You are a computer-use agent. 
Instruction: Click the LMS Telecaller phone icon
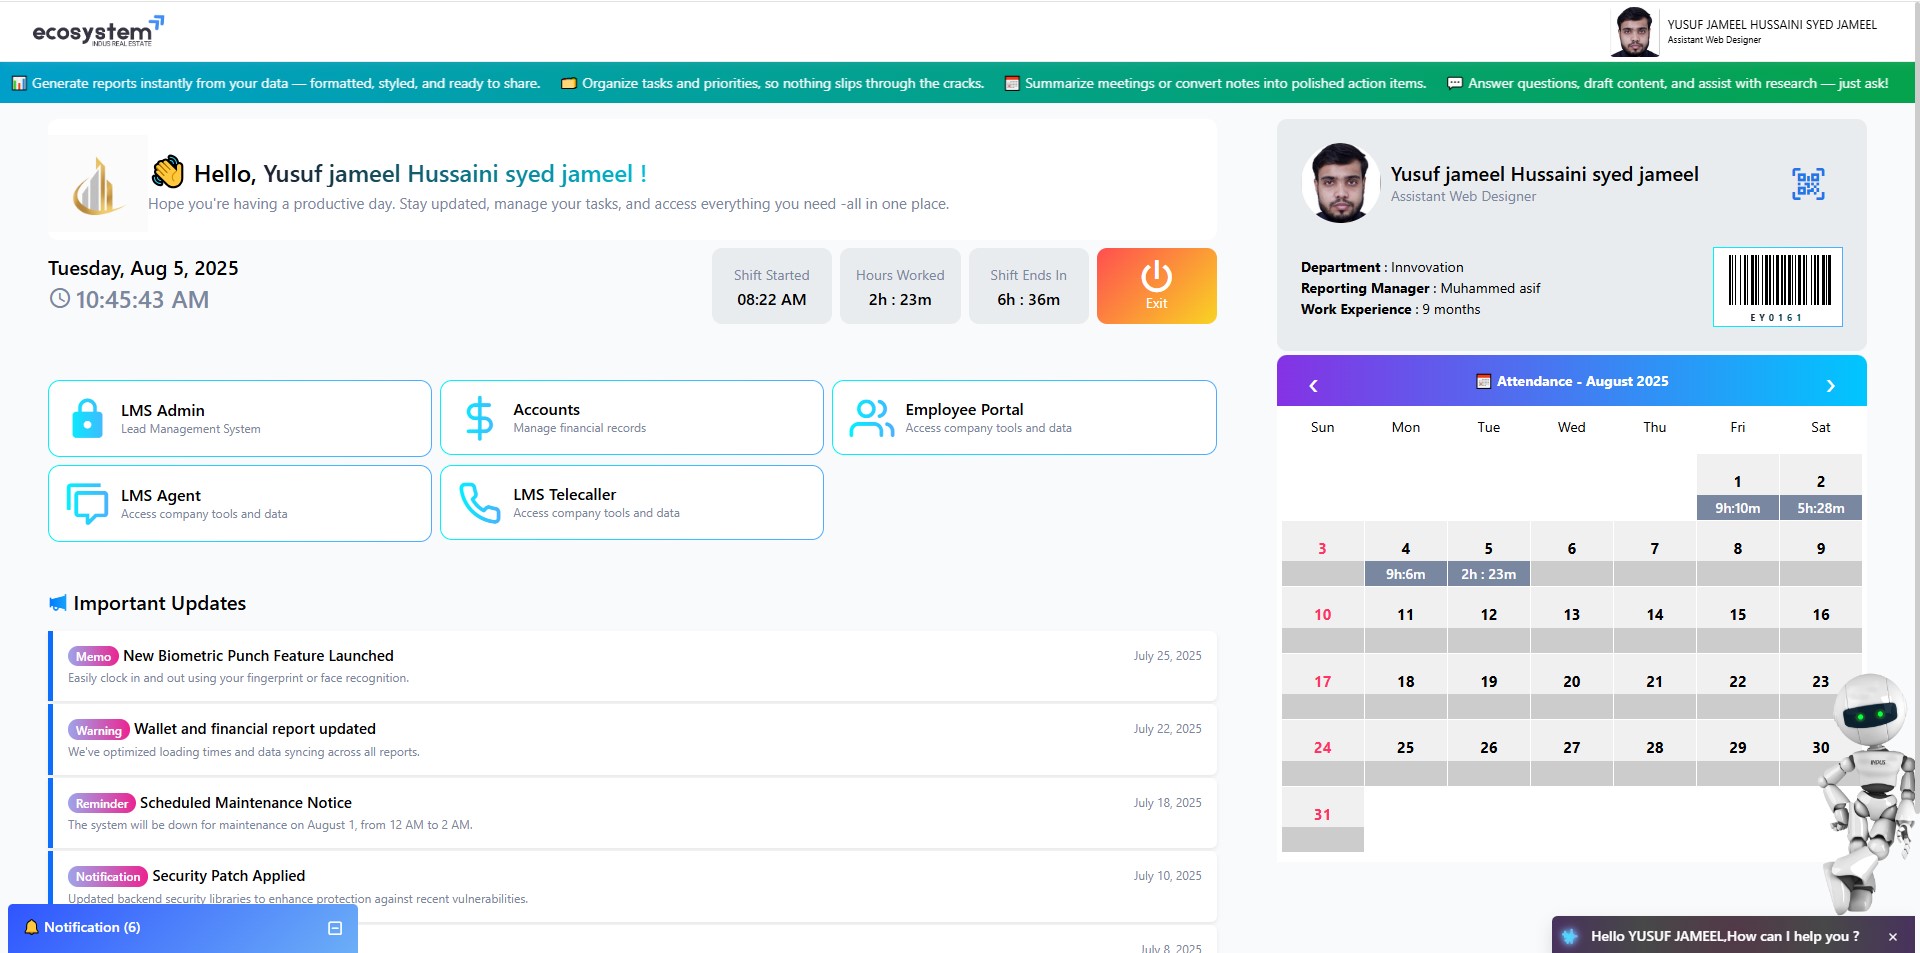point(480,503)
